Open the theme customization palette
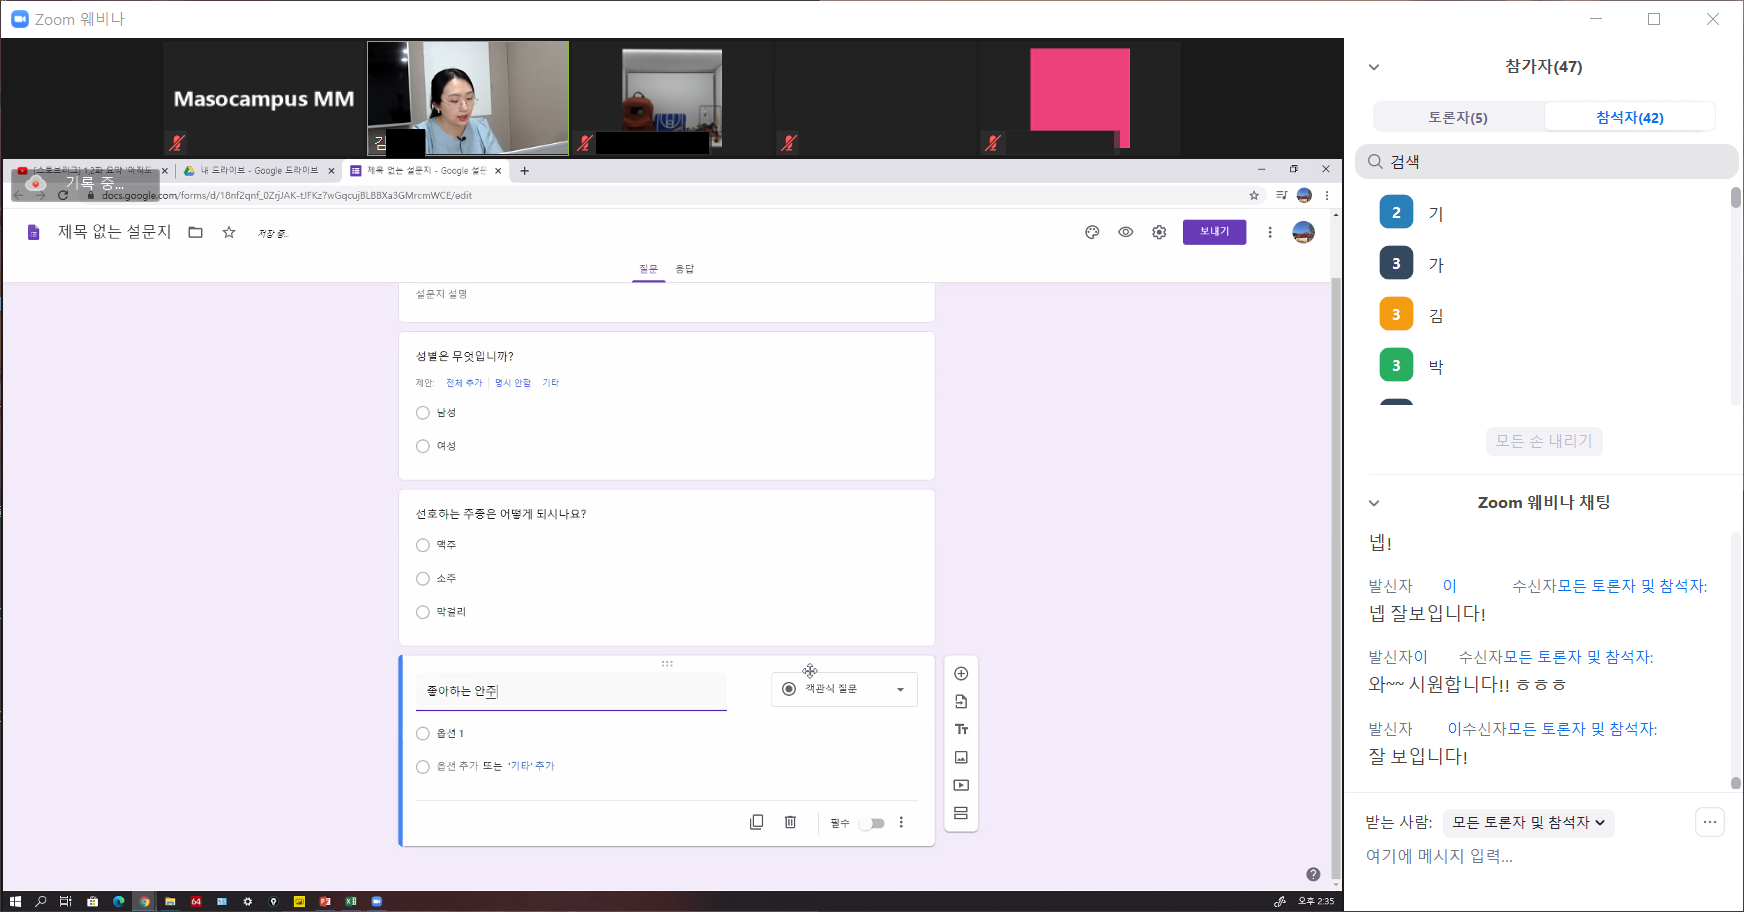1744x912 pixels. pyautogui.click(x=1092, y=232)
